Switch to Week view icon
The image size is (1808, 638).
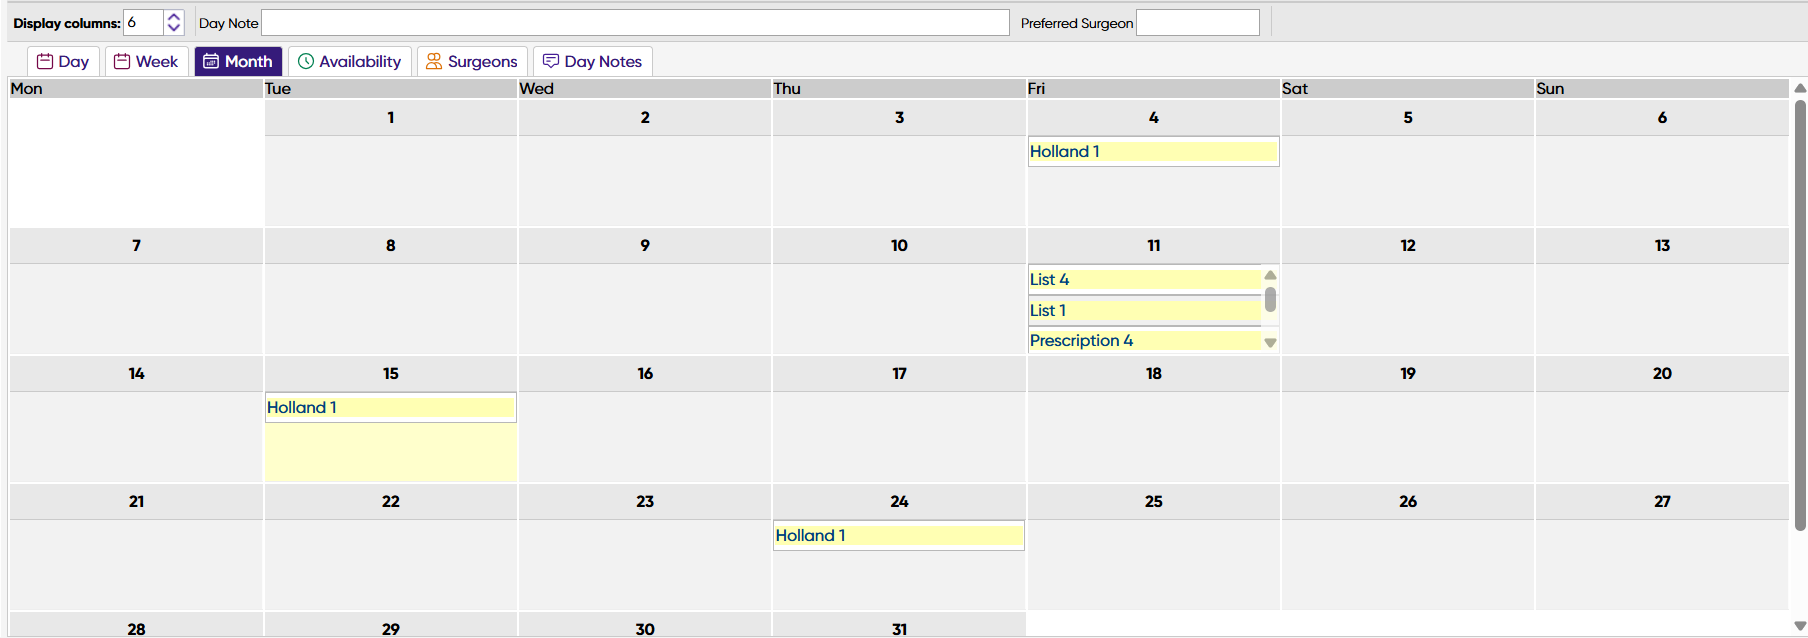(x=122, y=61)
